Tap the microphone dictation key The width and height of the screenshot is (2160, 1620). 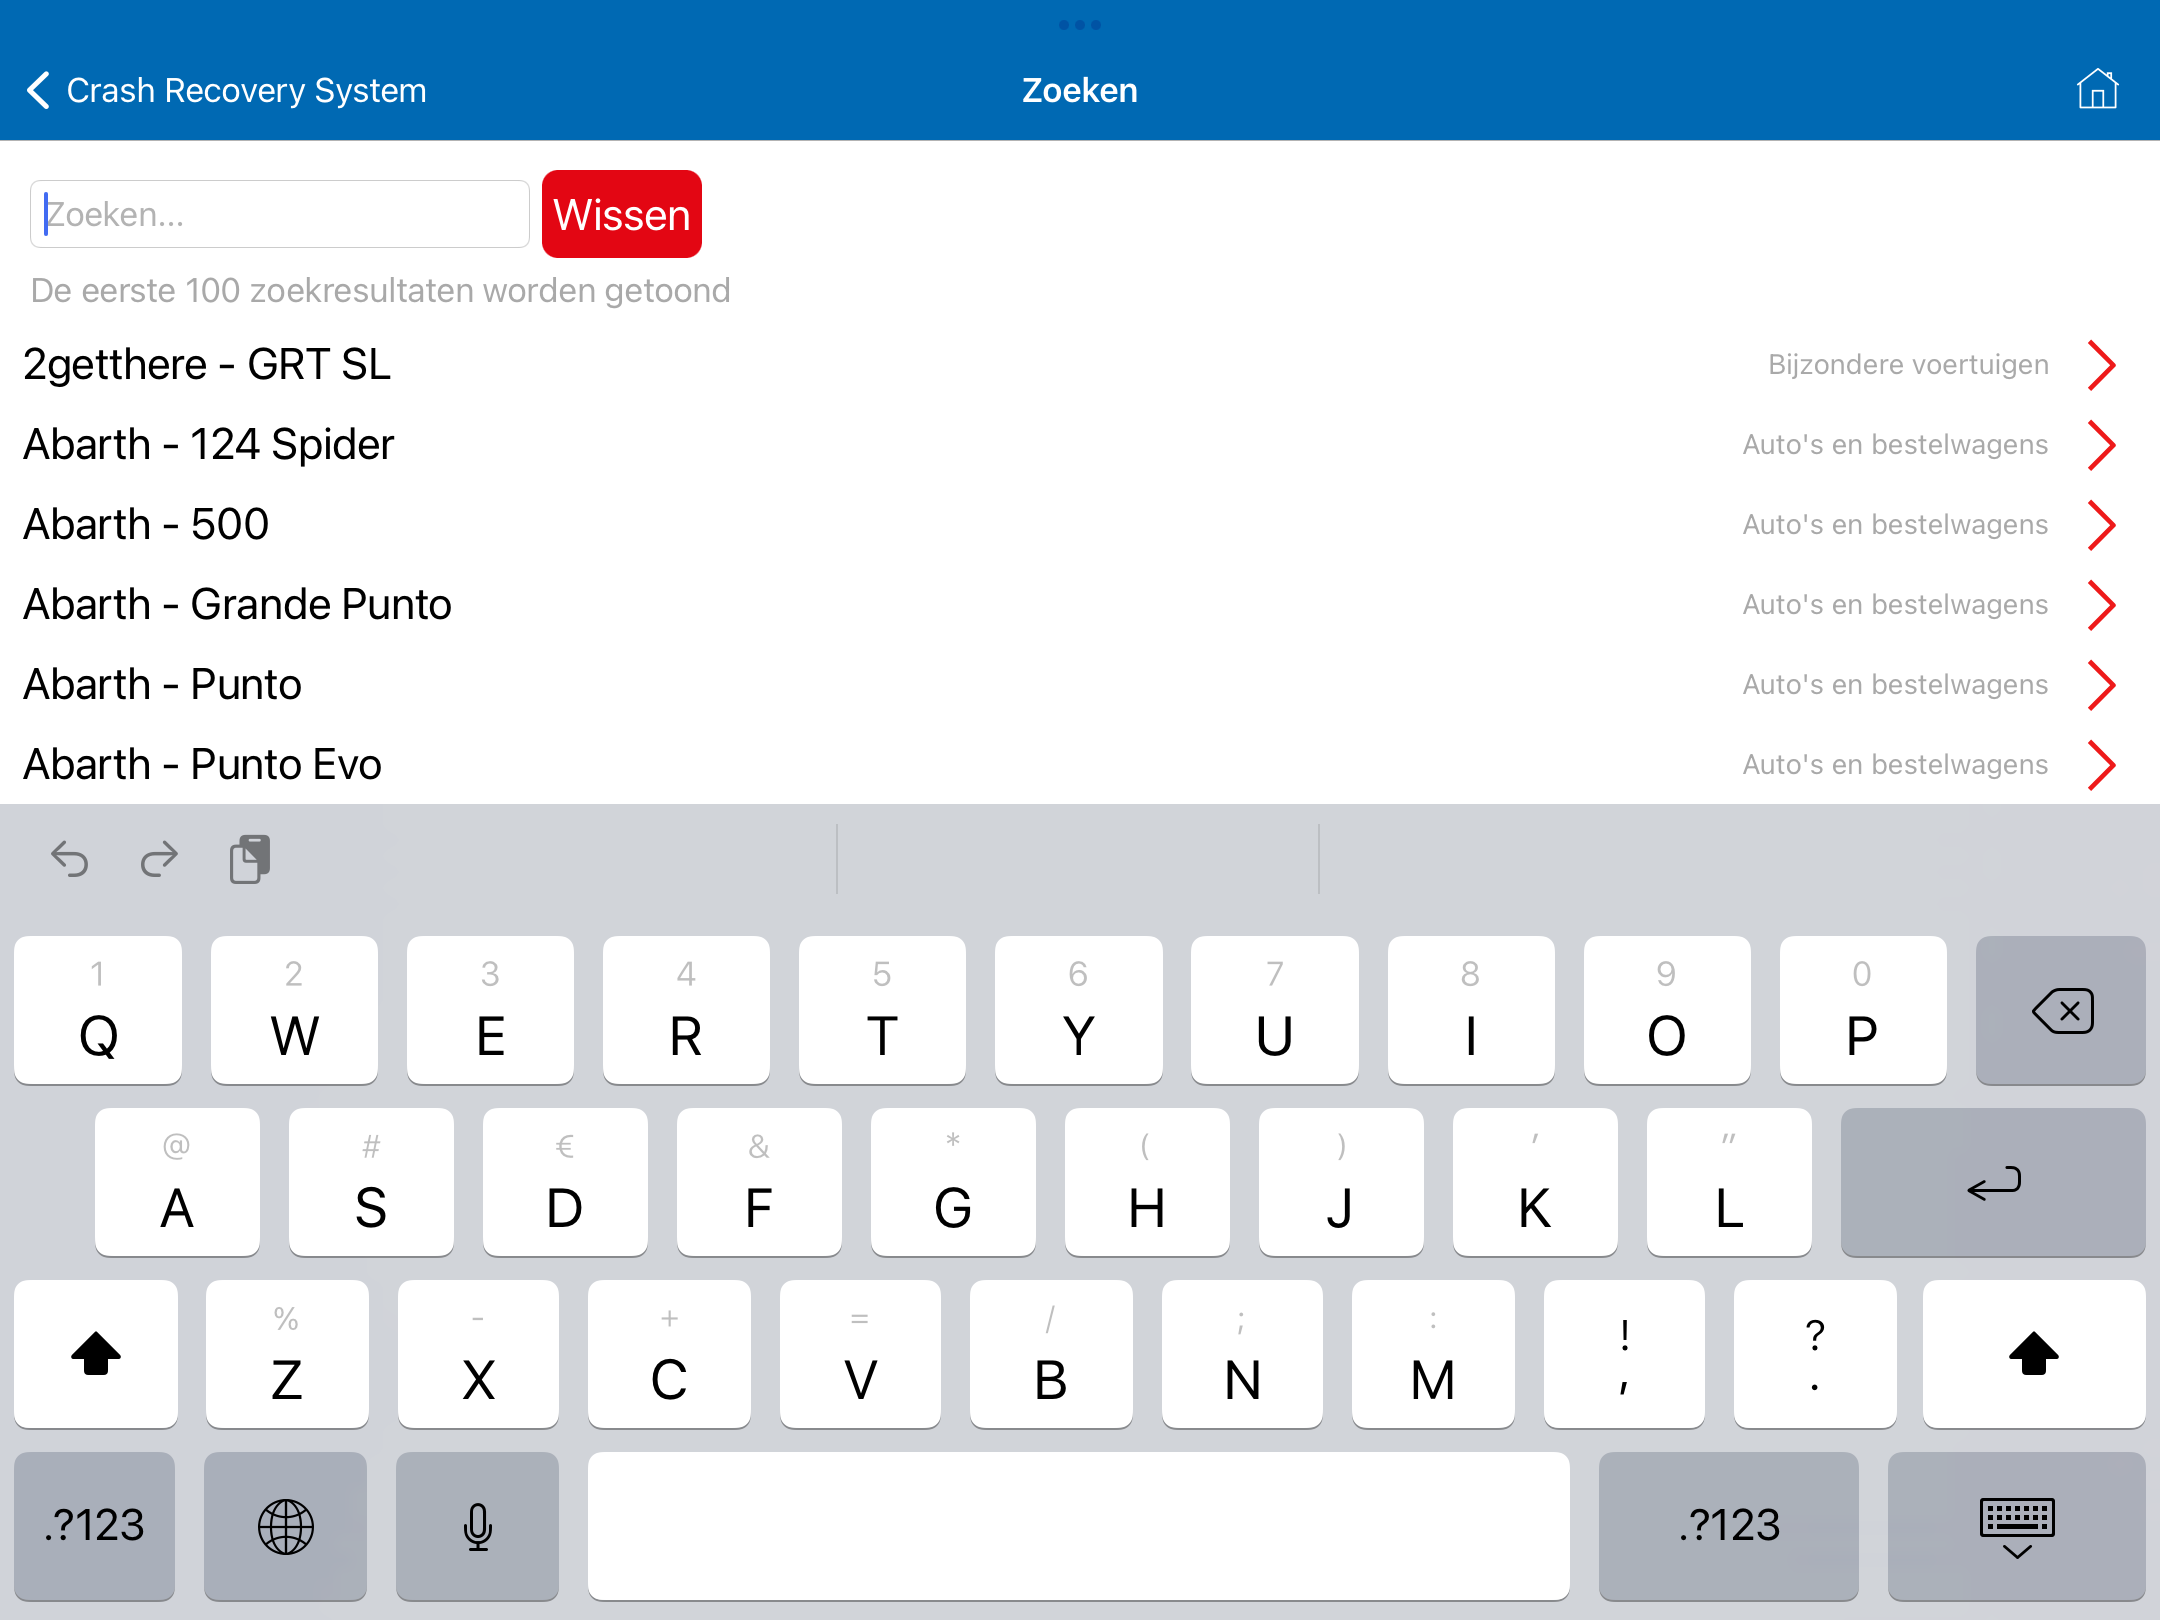pyautogui.click(x=477, y=1526)
